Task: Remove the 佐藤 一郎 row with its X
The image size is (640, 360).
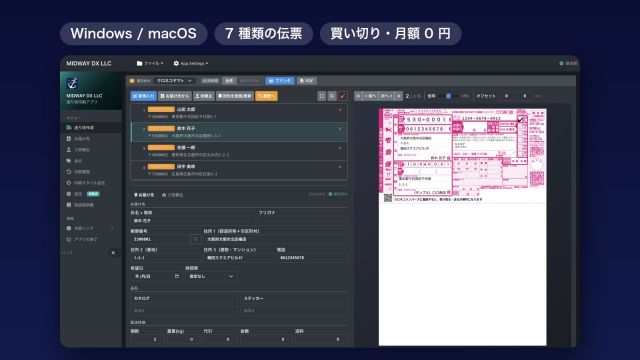Action: point(340,148)
